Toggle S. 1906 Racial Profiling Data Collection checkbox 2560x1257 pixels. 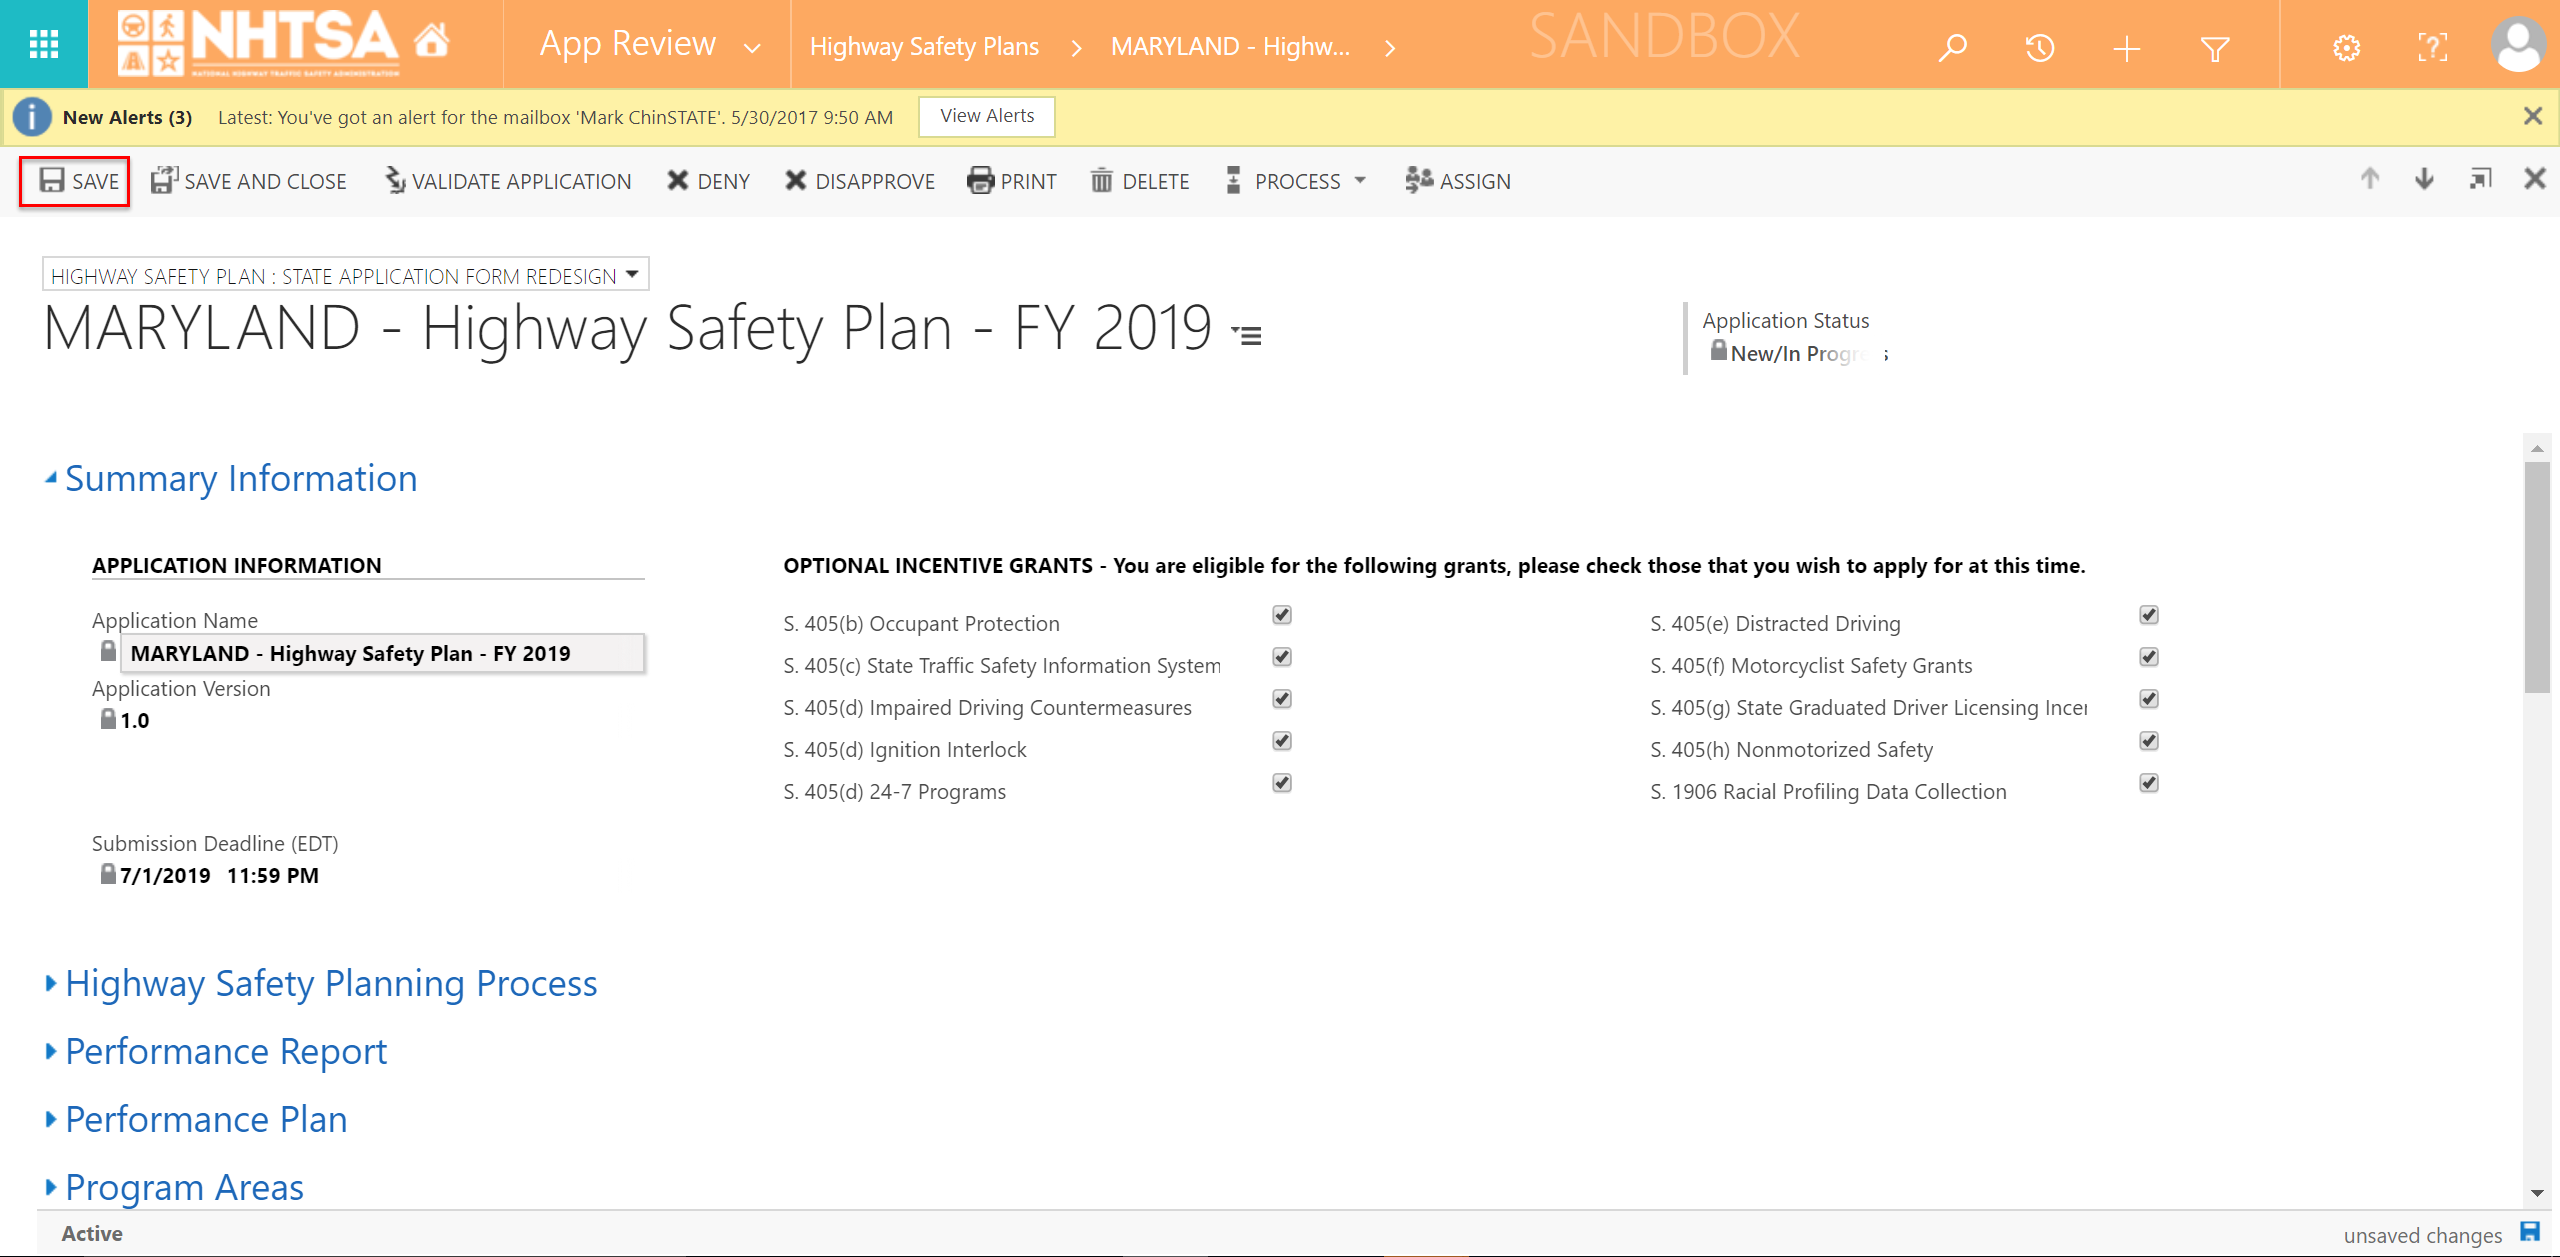pyautogui.click(x=2148, y=783)
